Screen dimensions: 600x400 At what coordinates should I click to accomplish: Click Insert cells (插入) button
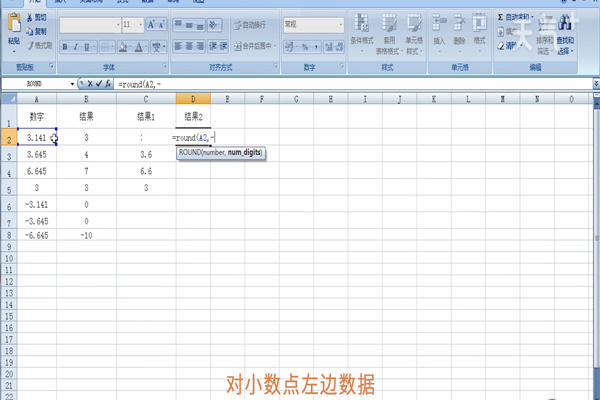[439, 33]
